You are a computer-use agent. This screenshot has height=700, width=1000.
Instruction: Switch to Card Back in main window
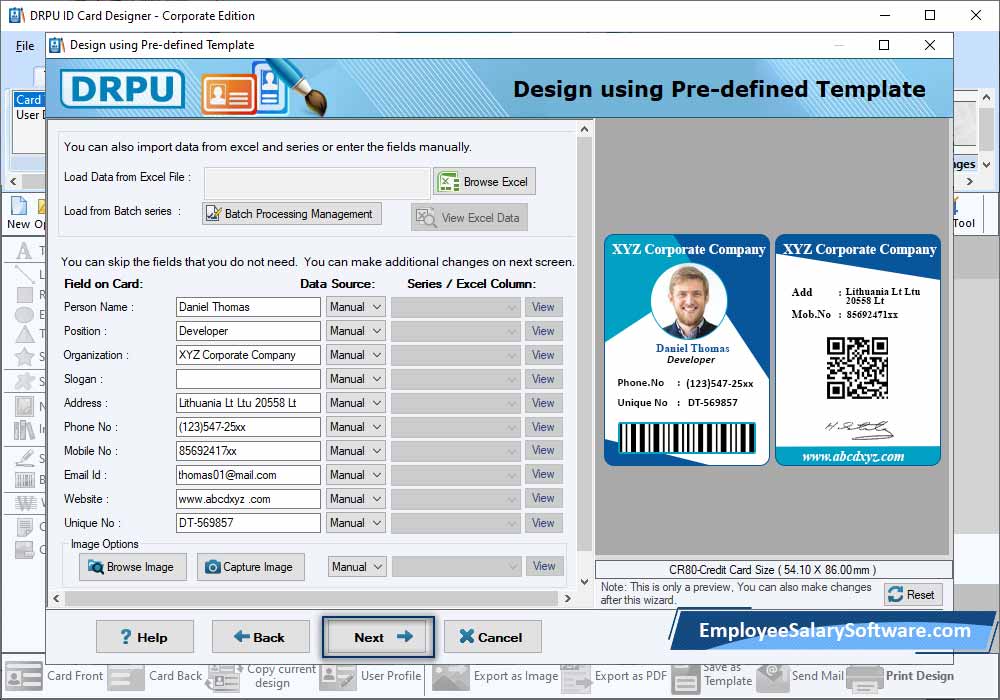click(x=155, y=676)
